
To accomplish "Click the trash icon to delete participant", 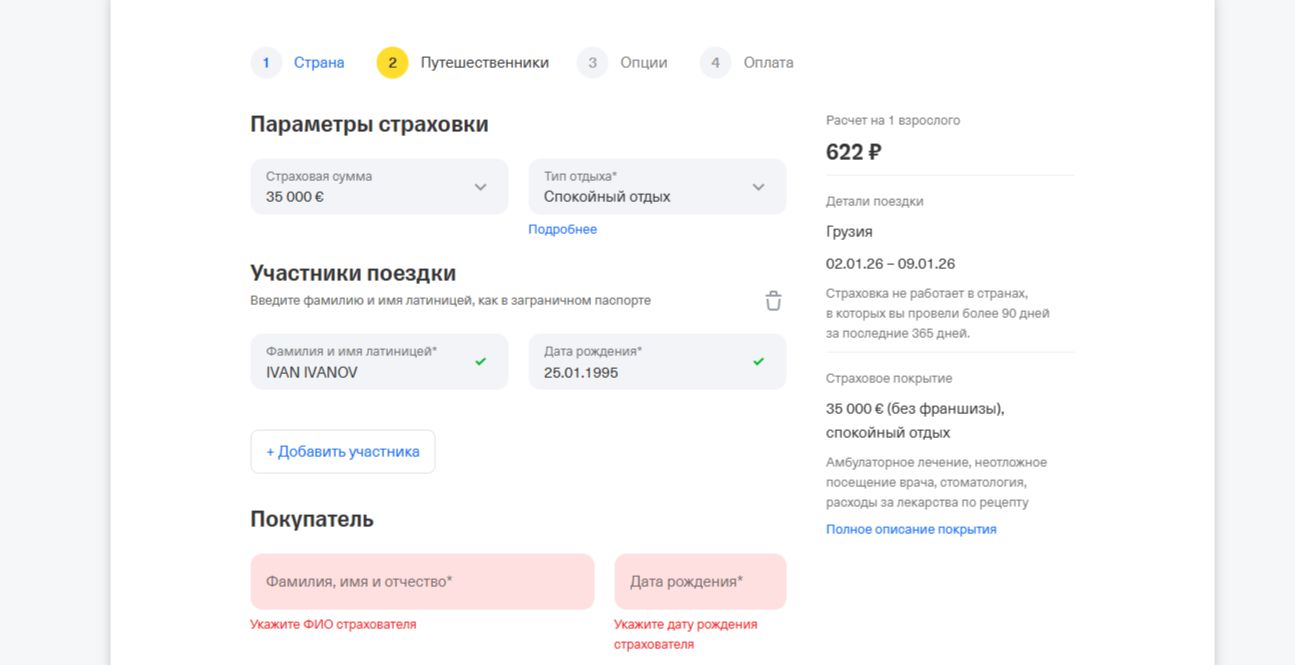I will click(773, 301).
